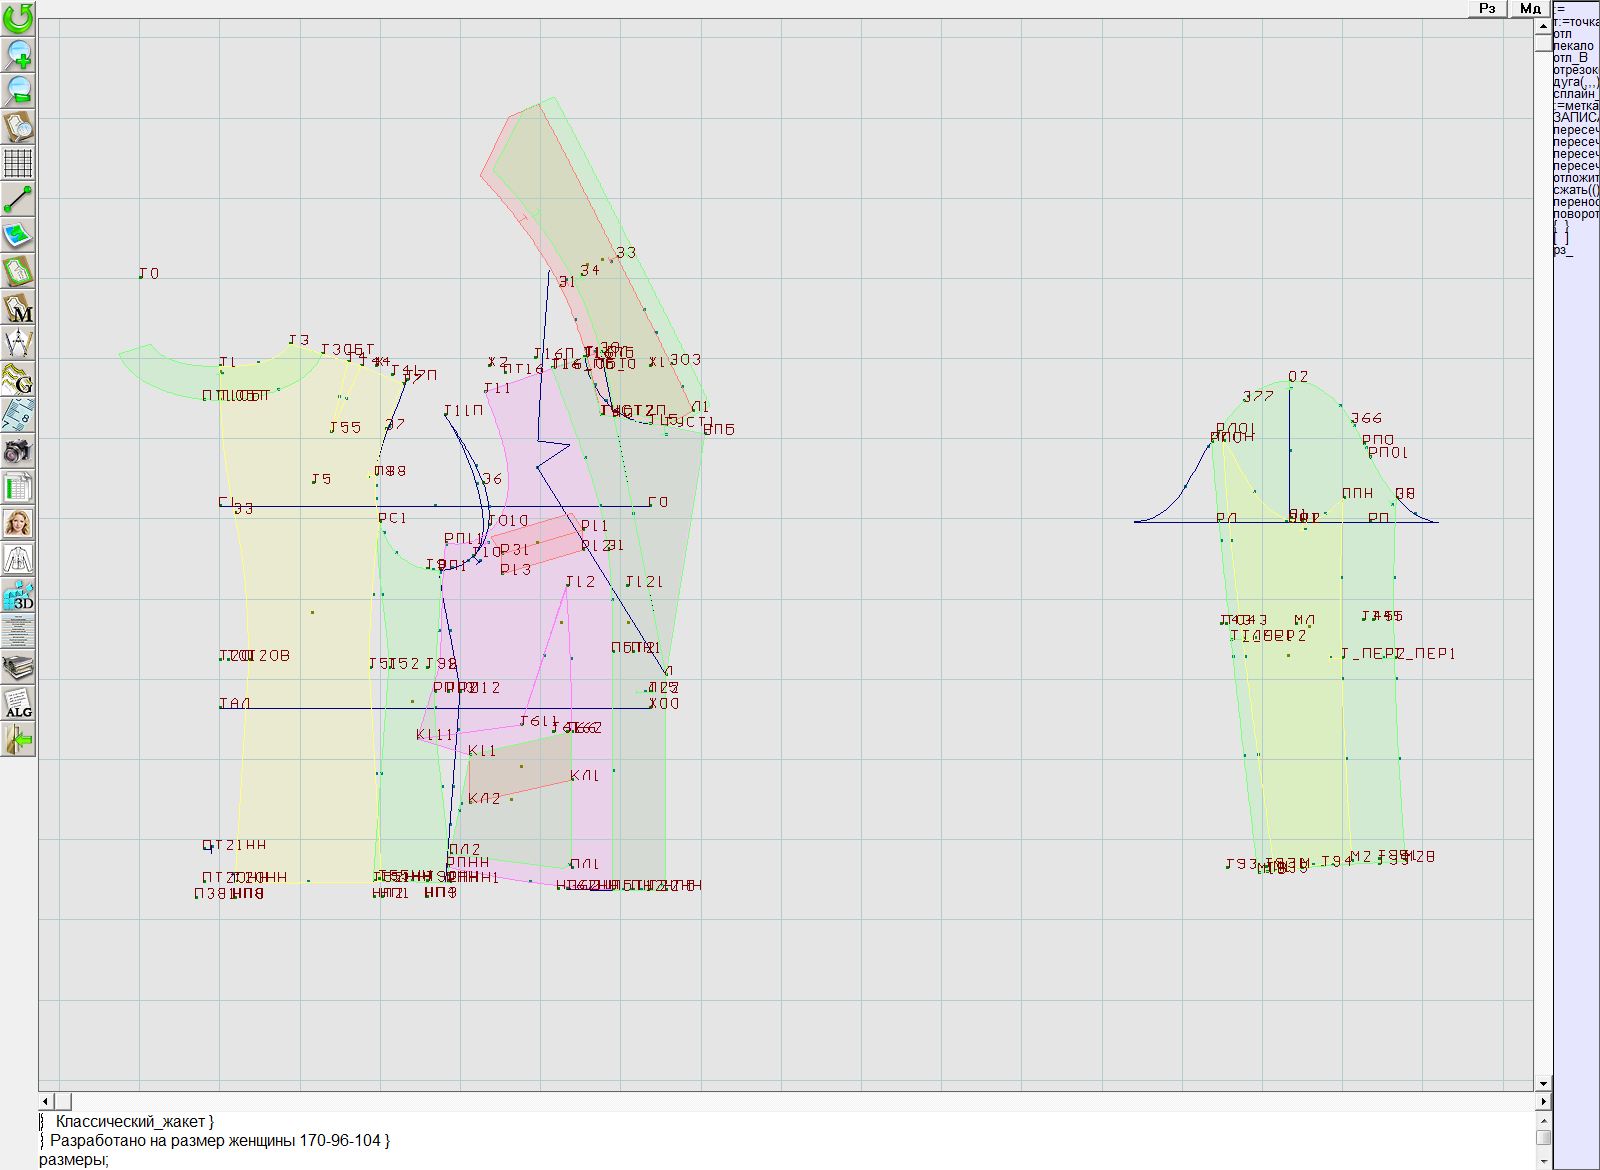Zoom in with the magnifier plus icon
This screenshot has width=1600, height=1170.
[18, 54]
